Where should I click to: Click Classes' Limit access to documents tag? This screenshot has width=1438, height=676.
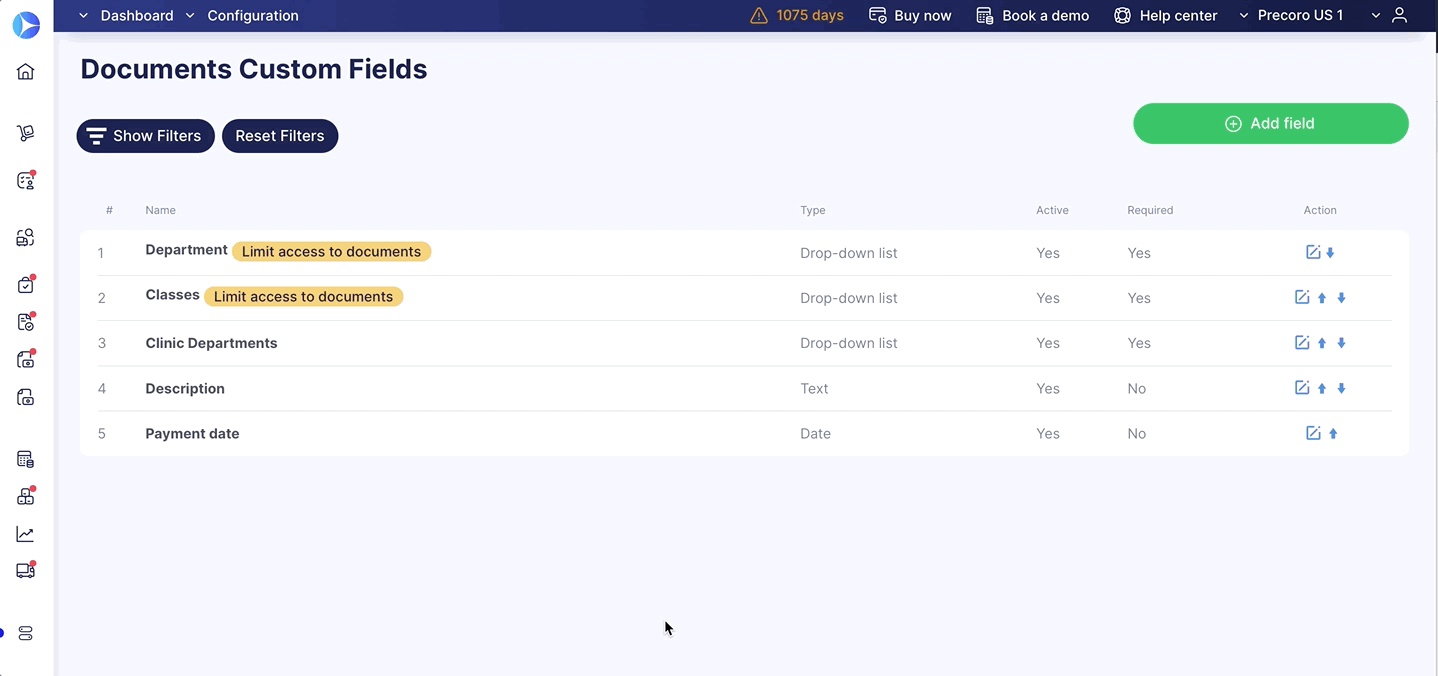(x=303, y=297)
